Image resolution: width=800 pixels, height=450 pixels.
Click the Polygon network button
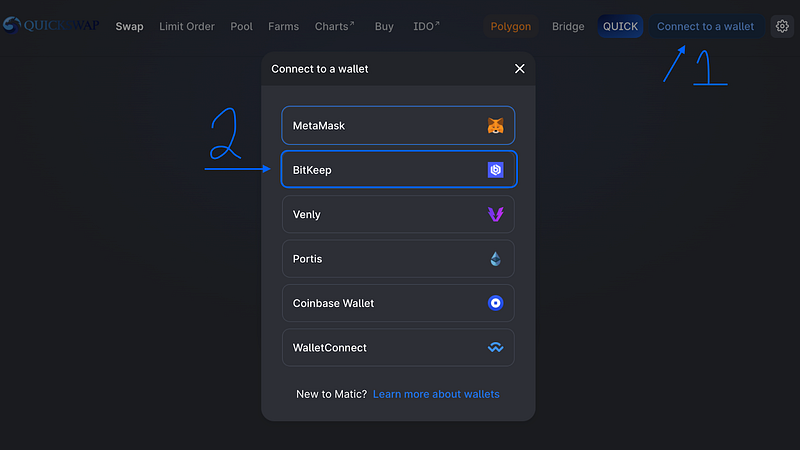pyautogui.click(x=511, y=26)
